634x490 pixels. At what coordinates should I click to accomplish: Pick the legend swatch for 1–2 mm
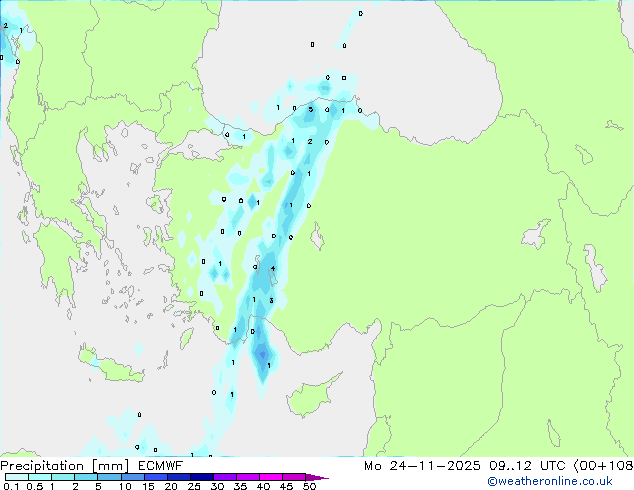tap(63, 477)
